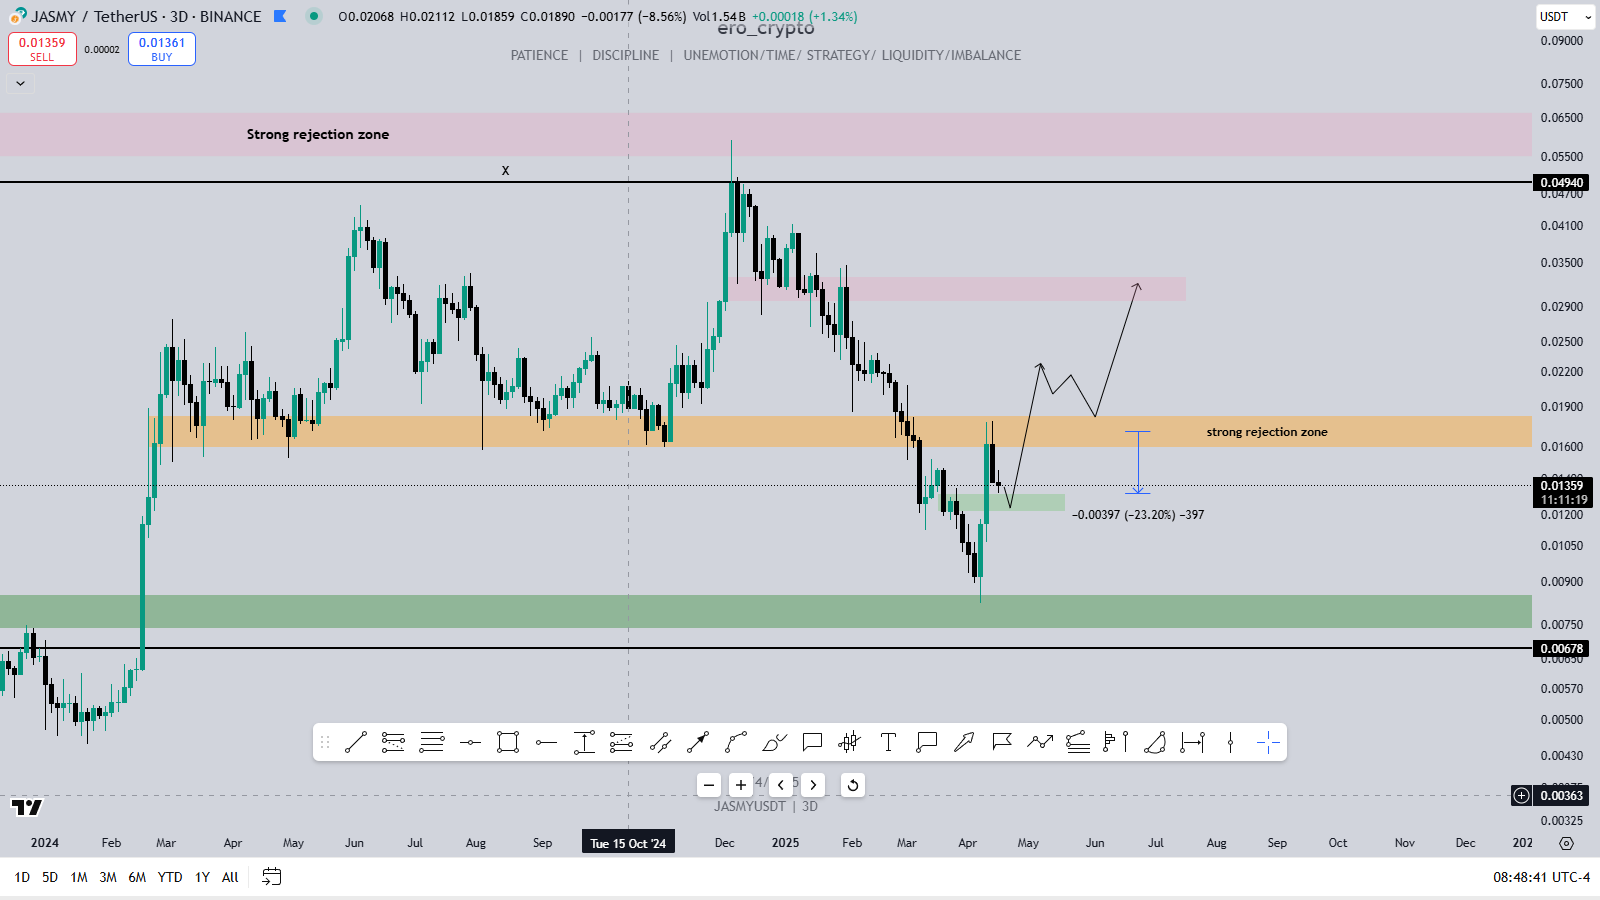The height and width of the screenshot is (900, 1600).
Task: Click the 'Tue 15 Oct '24' date label
Action: point(628,843)
